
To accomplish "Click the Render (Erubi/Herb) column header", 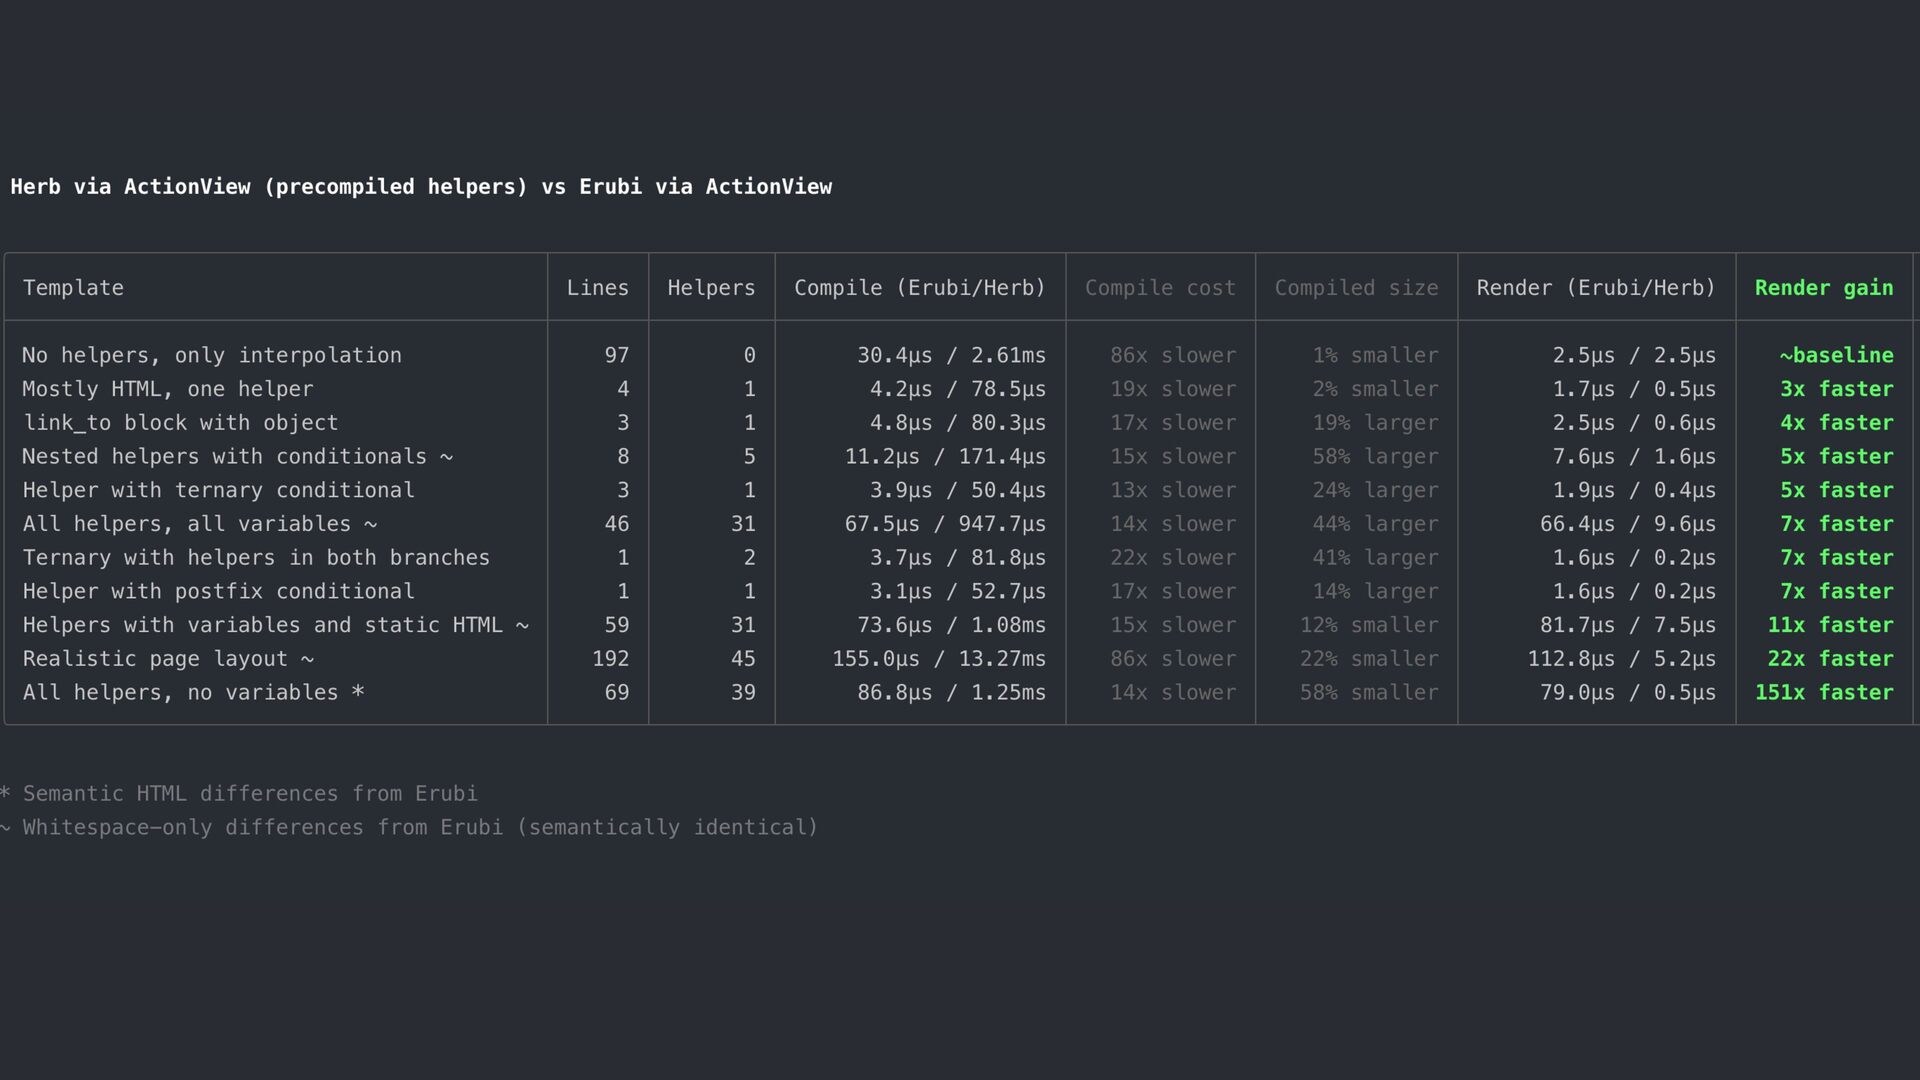I will coord(1595,288).
